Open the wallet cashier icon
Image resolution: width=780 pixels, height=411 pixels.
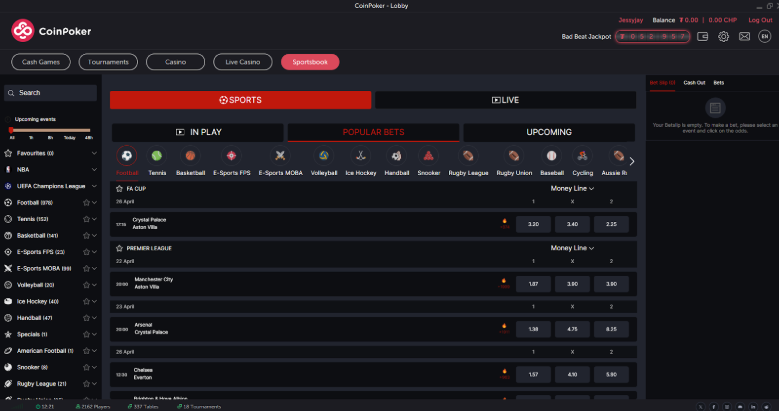point(702,36)
